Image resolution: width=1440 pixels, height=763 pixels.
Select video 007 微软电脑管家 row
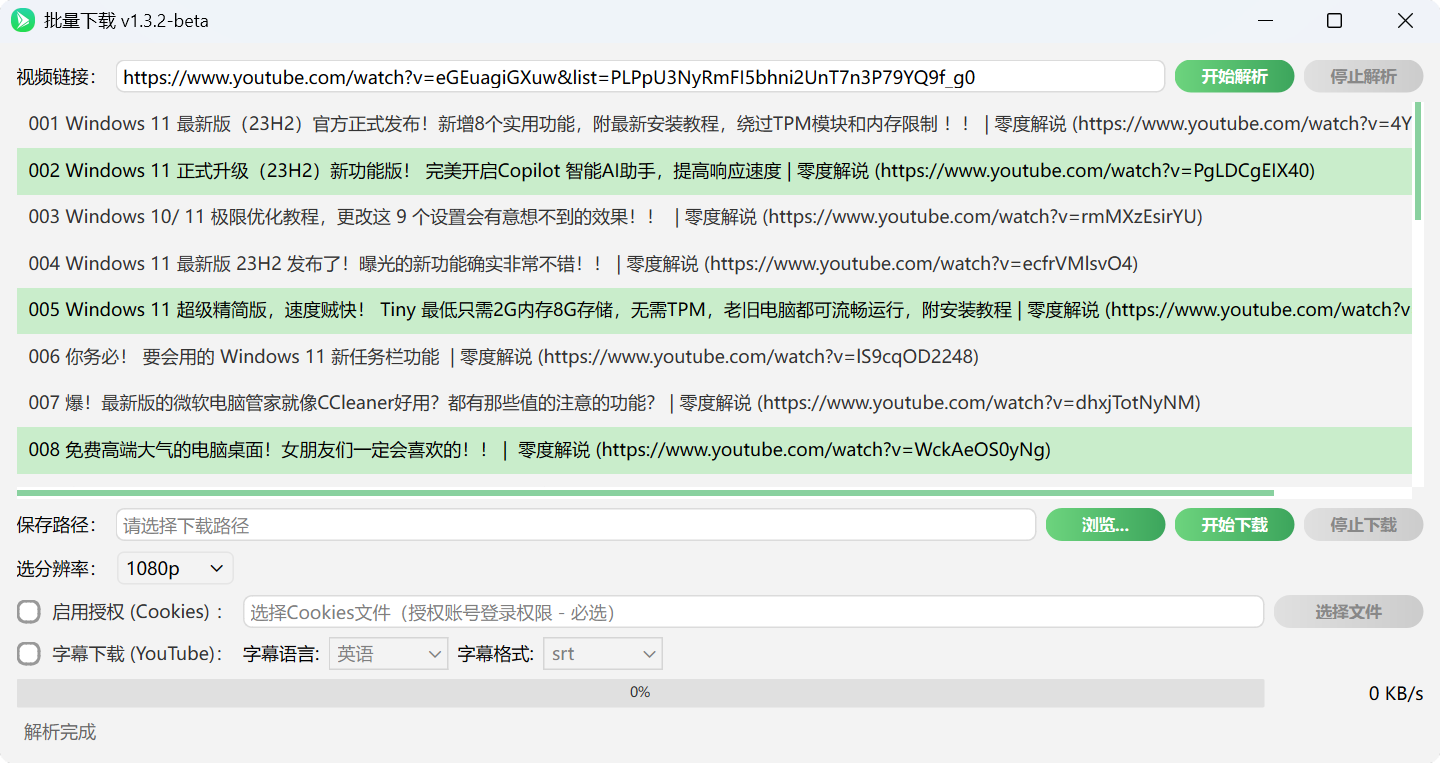coord(714,403)
